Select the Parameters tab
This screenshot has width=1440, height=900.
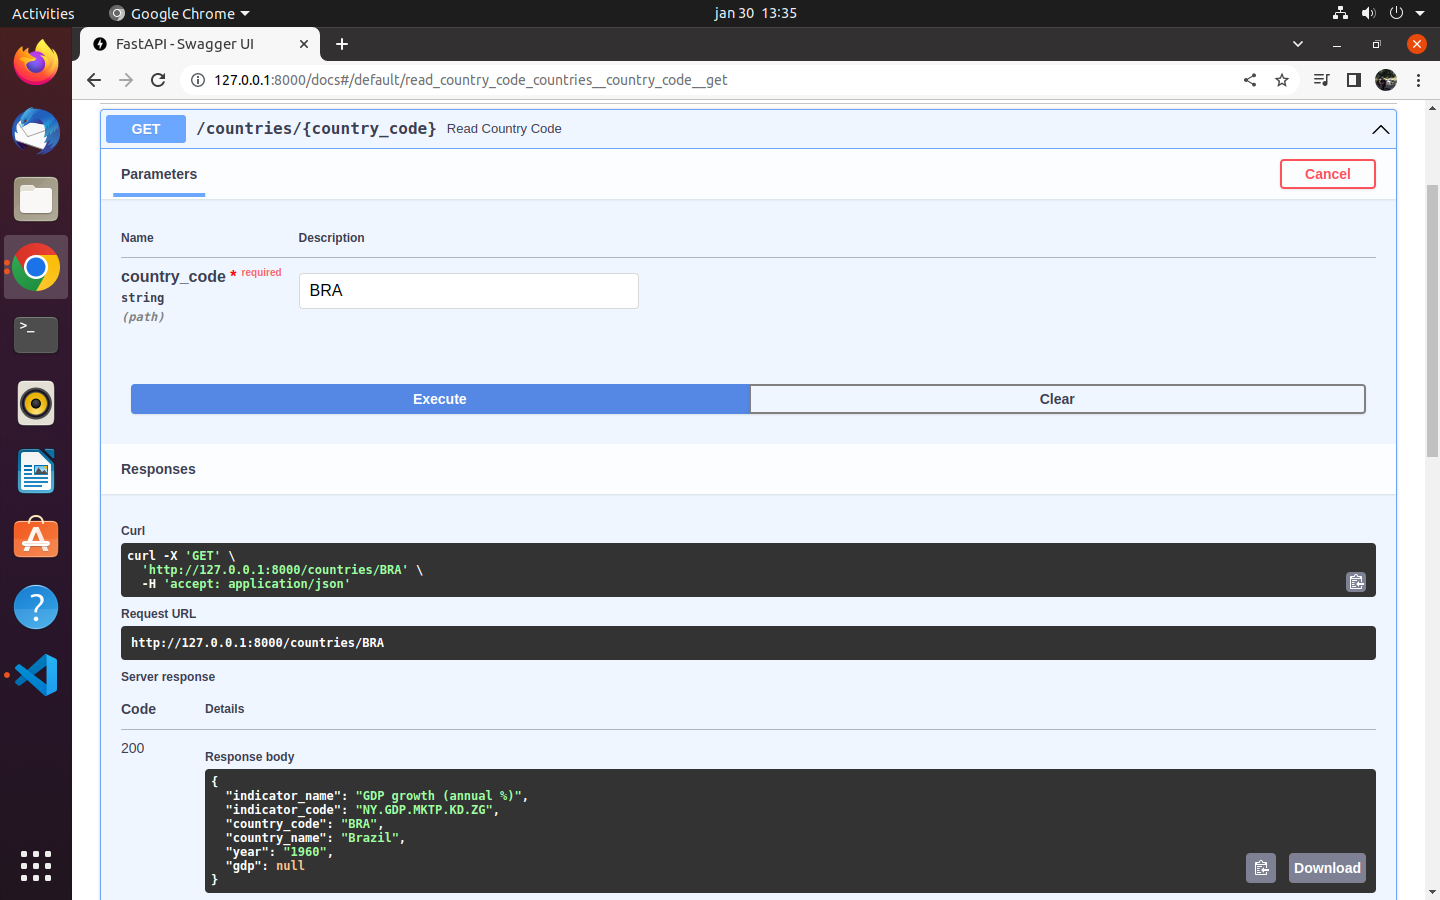[159, 174]
